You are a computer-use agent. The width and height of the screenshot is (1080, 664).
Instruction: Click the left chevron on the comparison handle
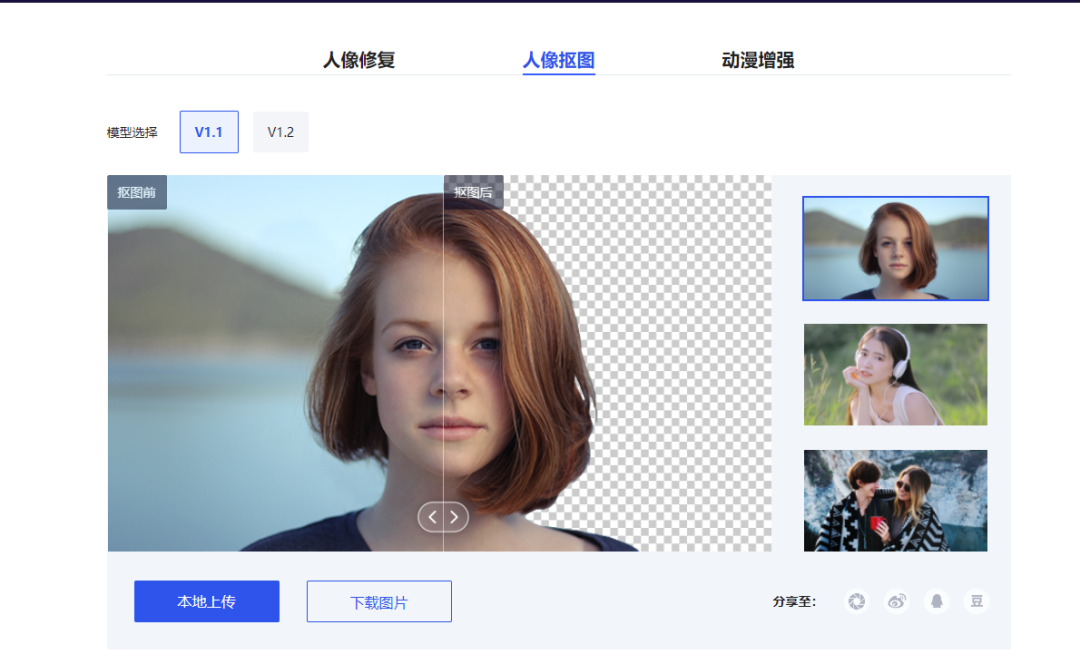[x=432, y=516]
